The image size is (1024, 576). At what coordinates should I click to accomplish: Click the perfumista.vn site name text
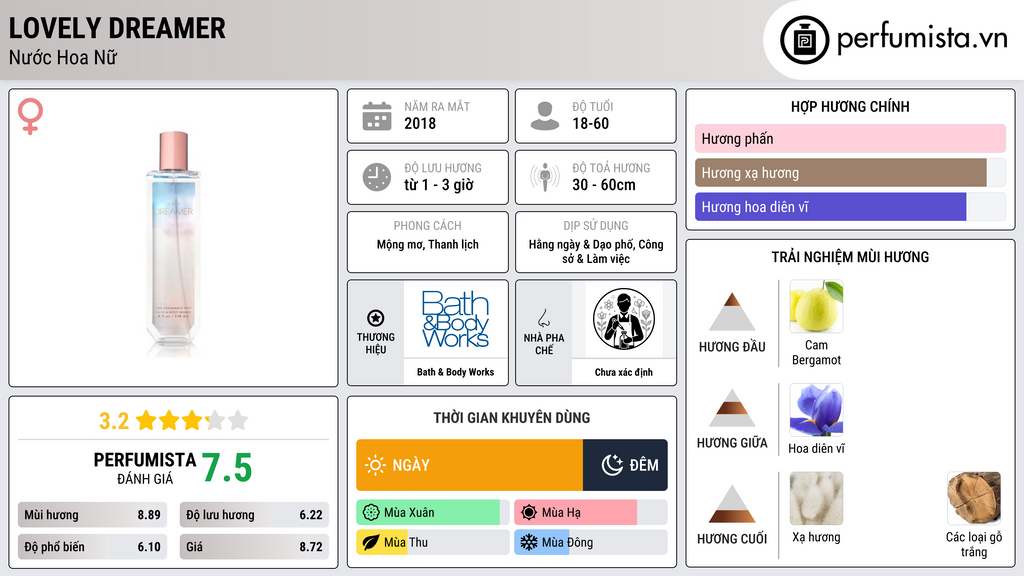pyautogui.click(x=922, y=39)
